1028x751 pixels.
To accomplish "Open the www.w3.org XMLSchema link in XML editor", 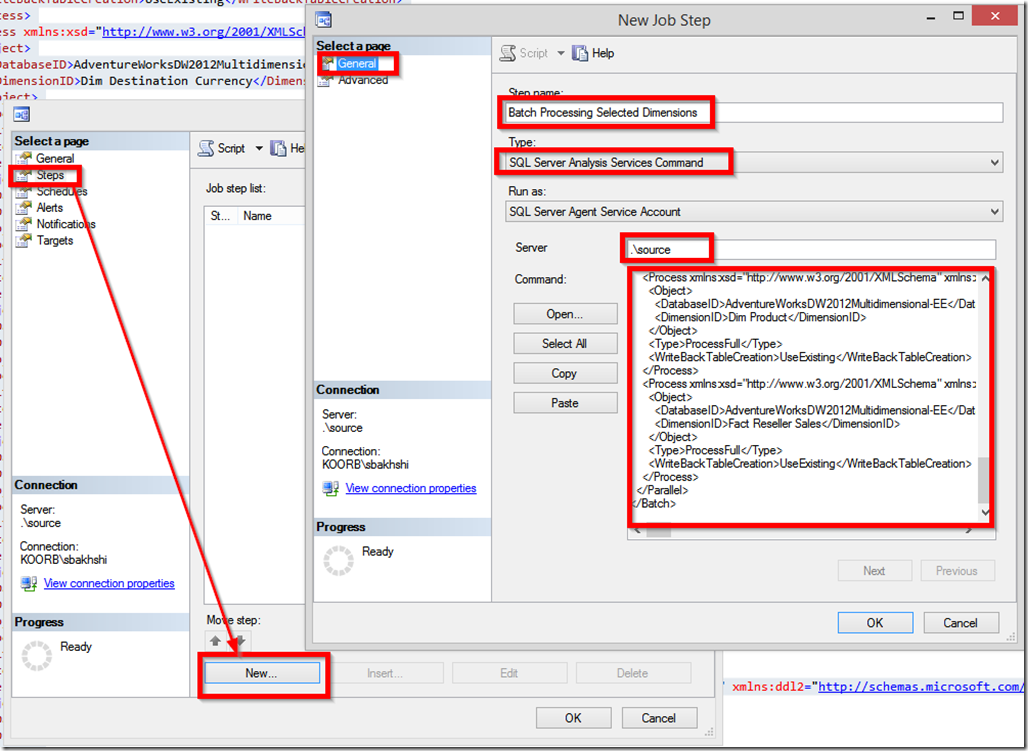I will click(205, 31).
